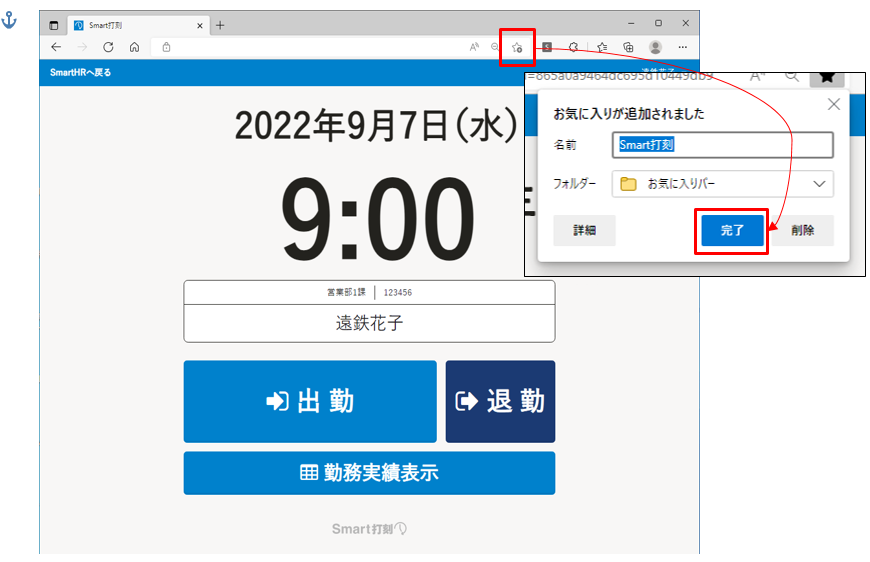Screen dimensions: 870x562
Task: Click the 詳細 button in popup
Action: click(584, 230)
